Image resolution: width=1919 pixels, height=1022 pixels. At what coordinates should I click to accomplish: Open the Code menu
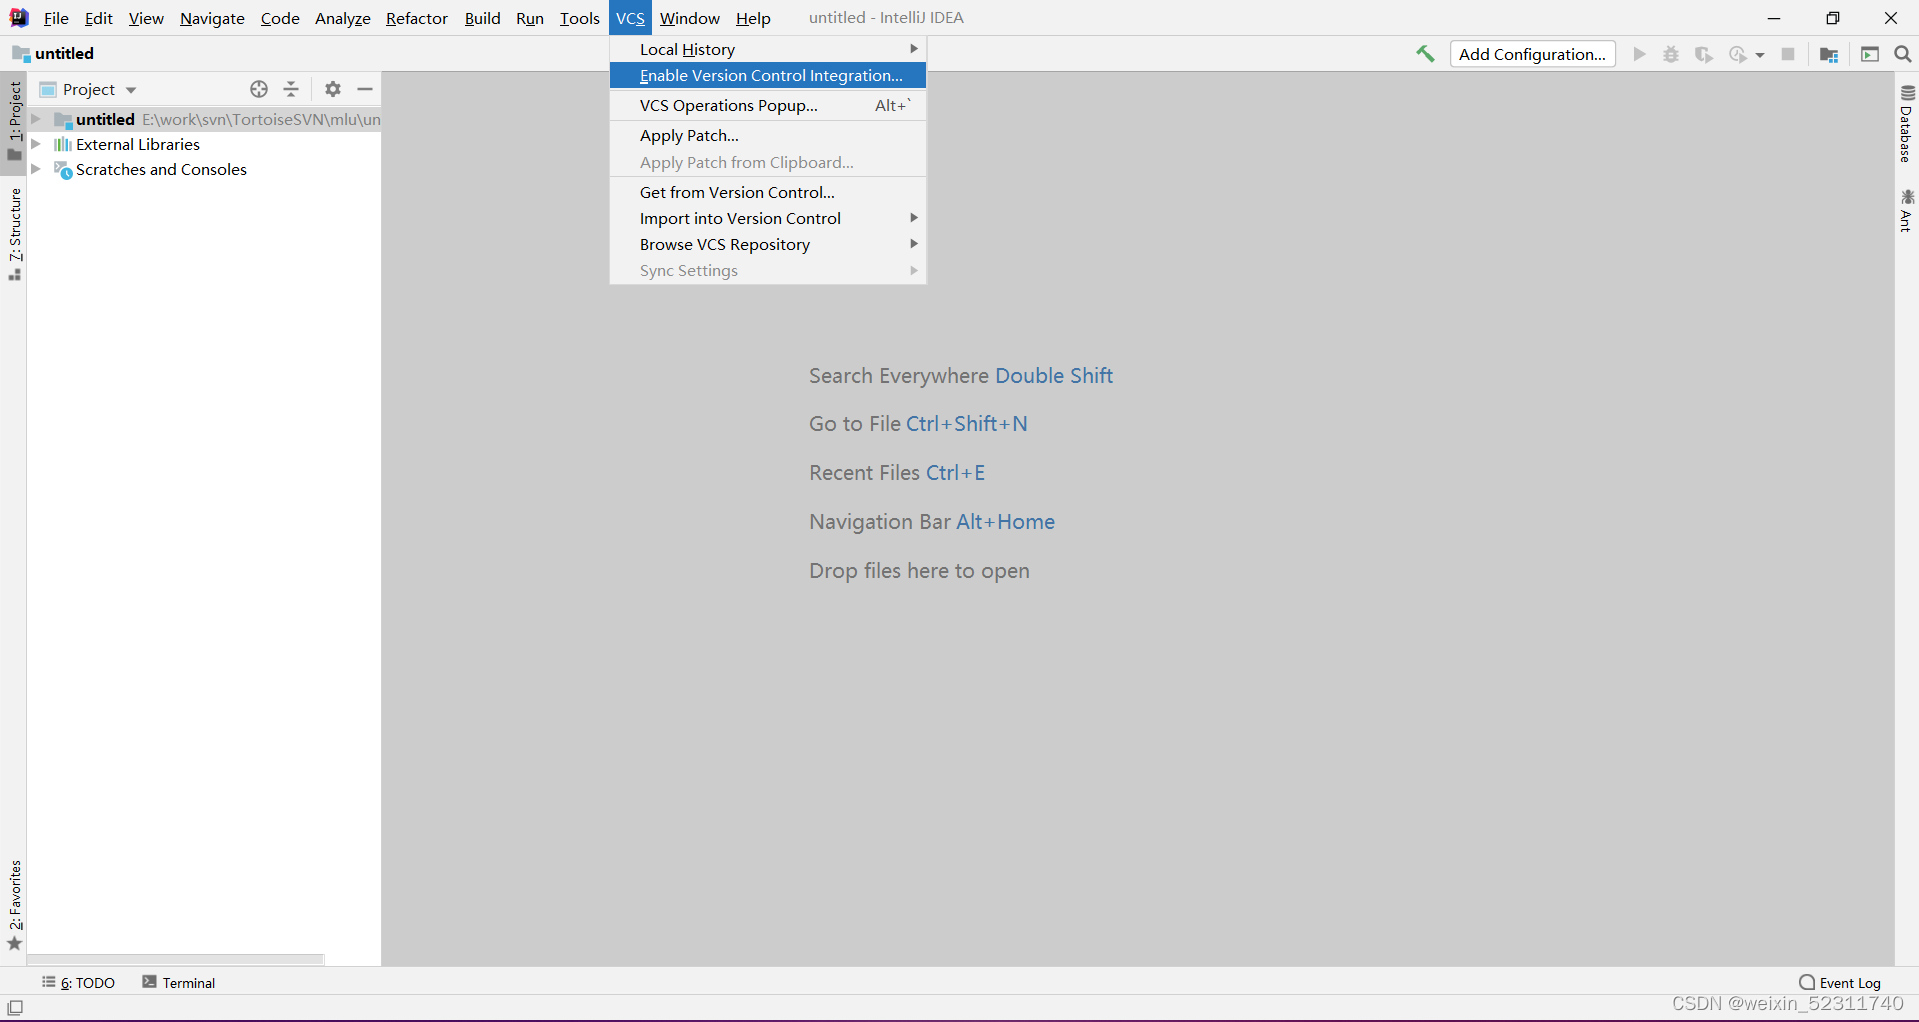280,18
